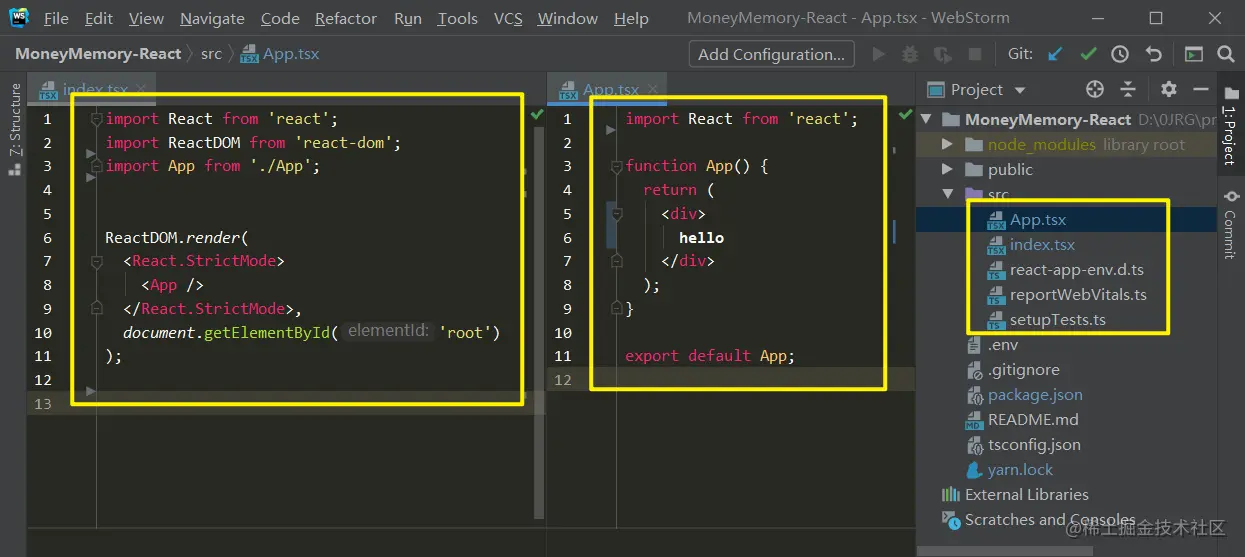Click the green inspection checkmark in index.tsx editor
Viewport: 1245px width, 557px height.
tap(537, 115)
